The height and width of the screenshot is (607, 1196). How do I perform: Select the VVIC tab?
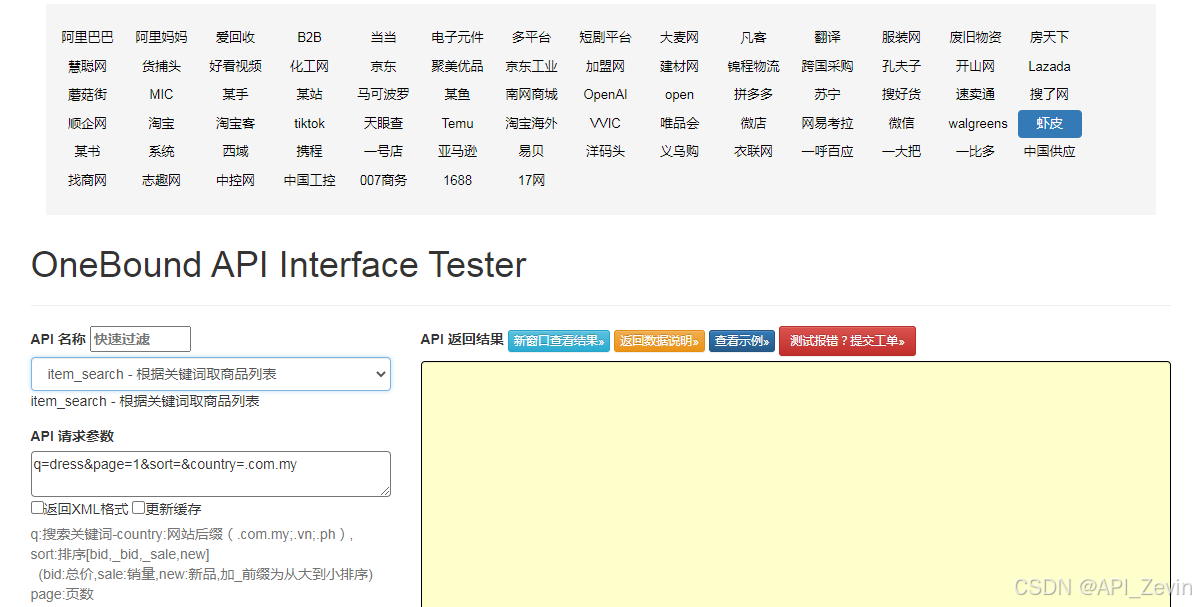[605, 124]
